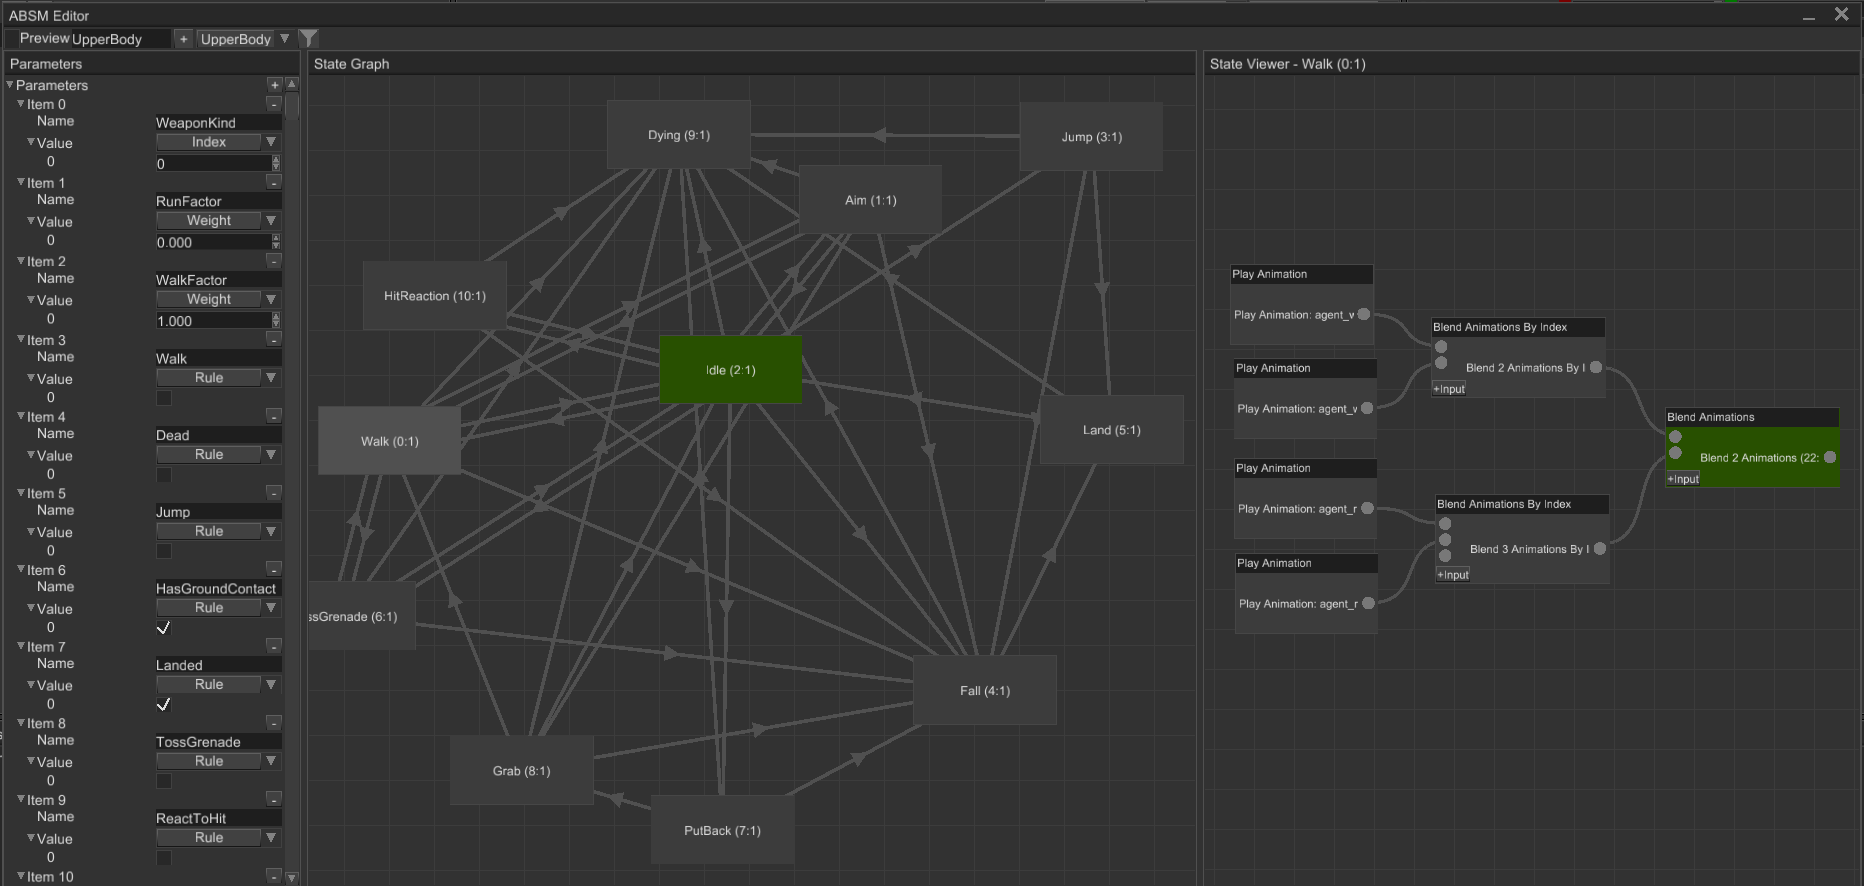
Task: Click output pin of green Blend Animations node
Action: [x=1829, y=457]
